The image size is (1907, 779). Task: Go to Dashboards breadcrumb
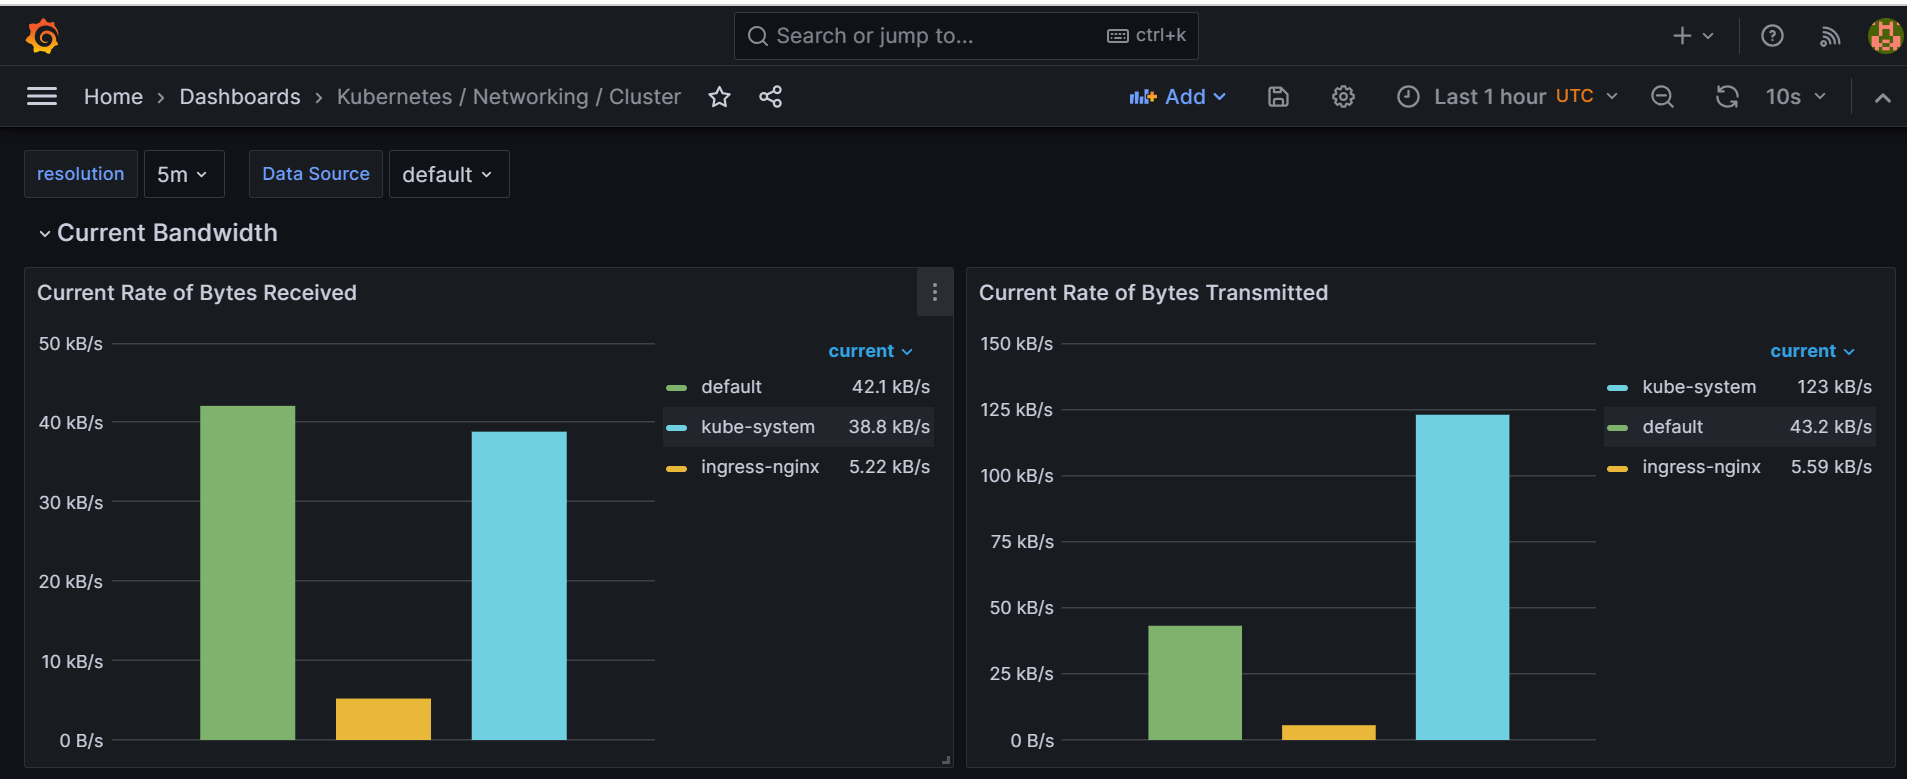tap(240, 97)
